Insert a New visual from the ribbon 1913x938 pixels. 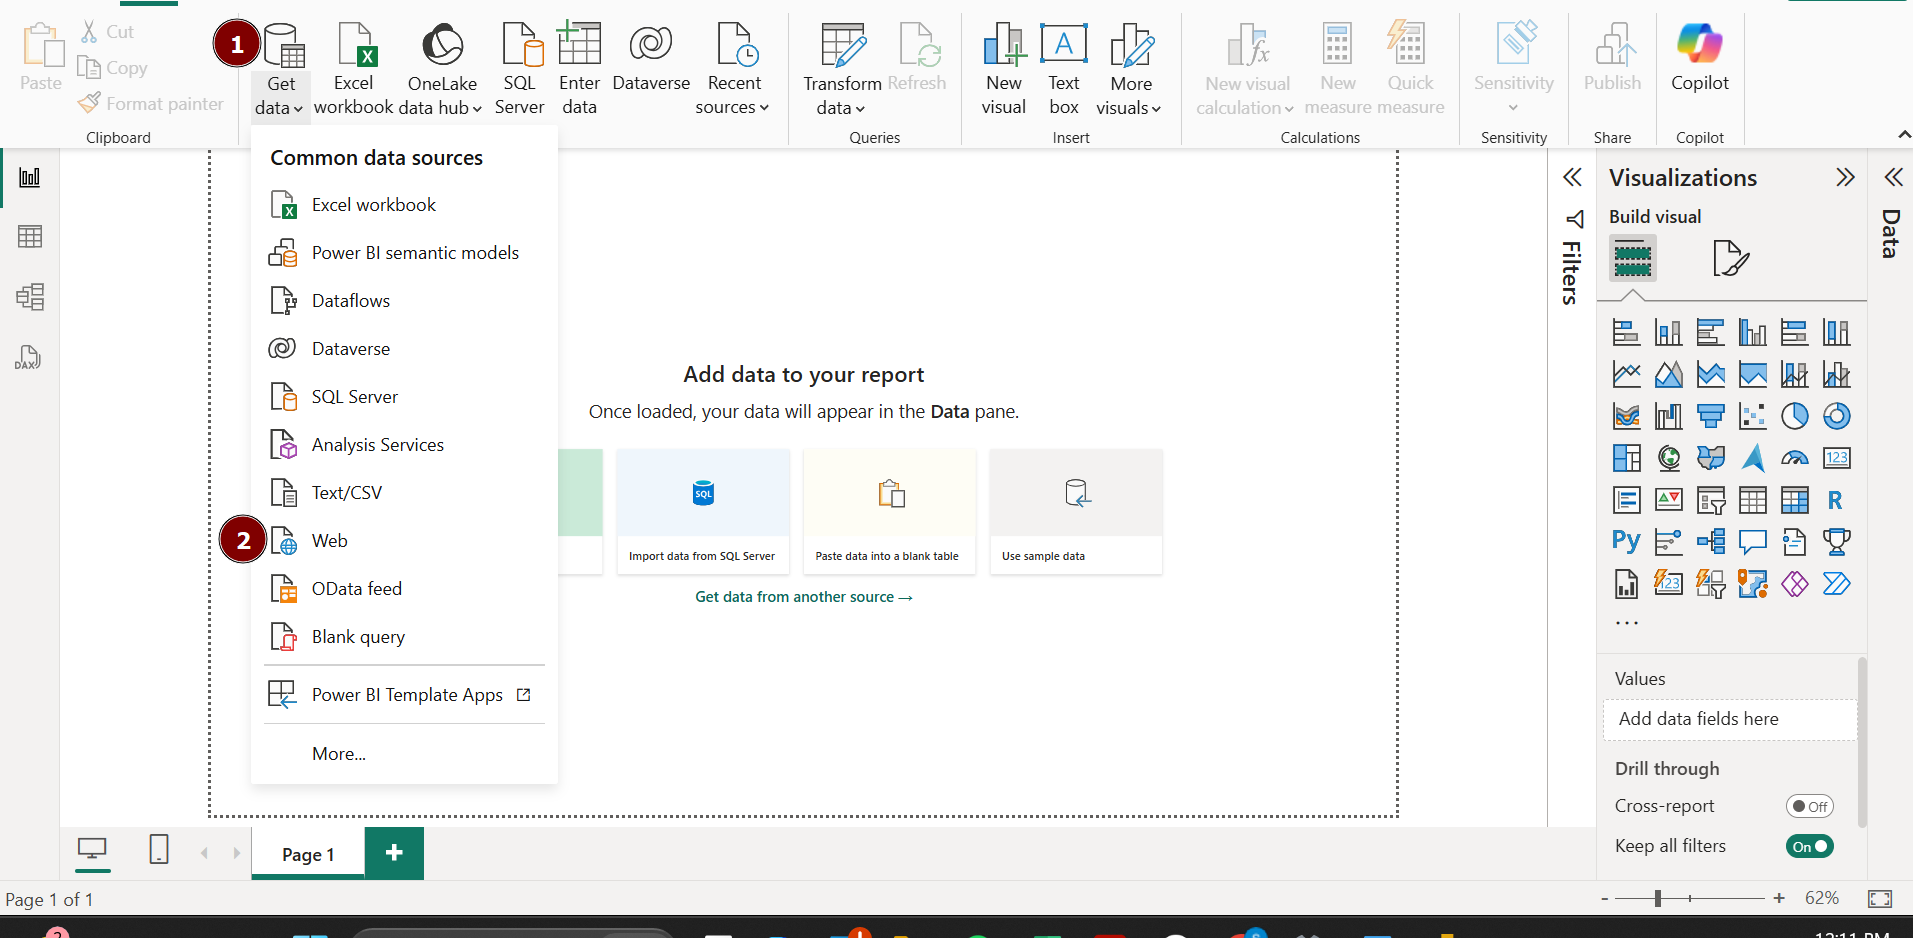(1004, 68)
